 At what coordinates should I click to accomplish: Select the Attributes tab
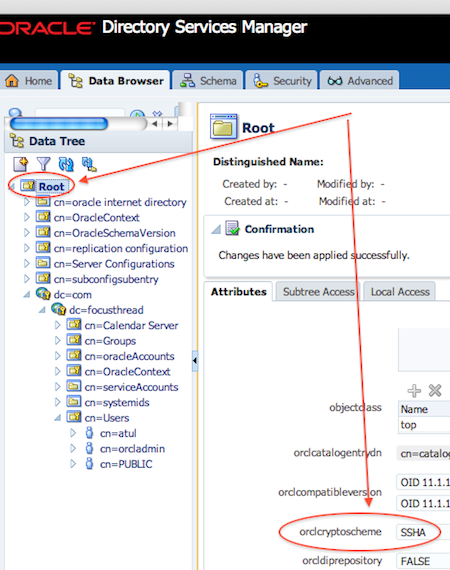(x=238, y=291)
